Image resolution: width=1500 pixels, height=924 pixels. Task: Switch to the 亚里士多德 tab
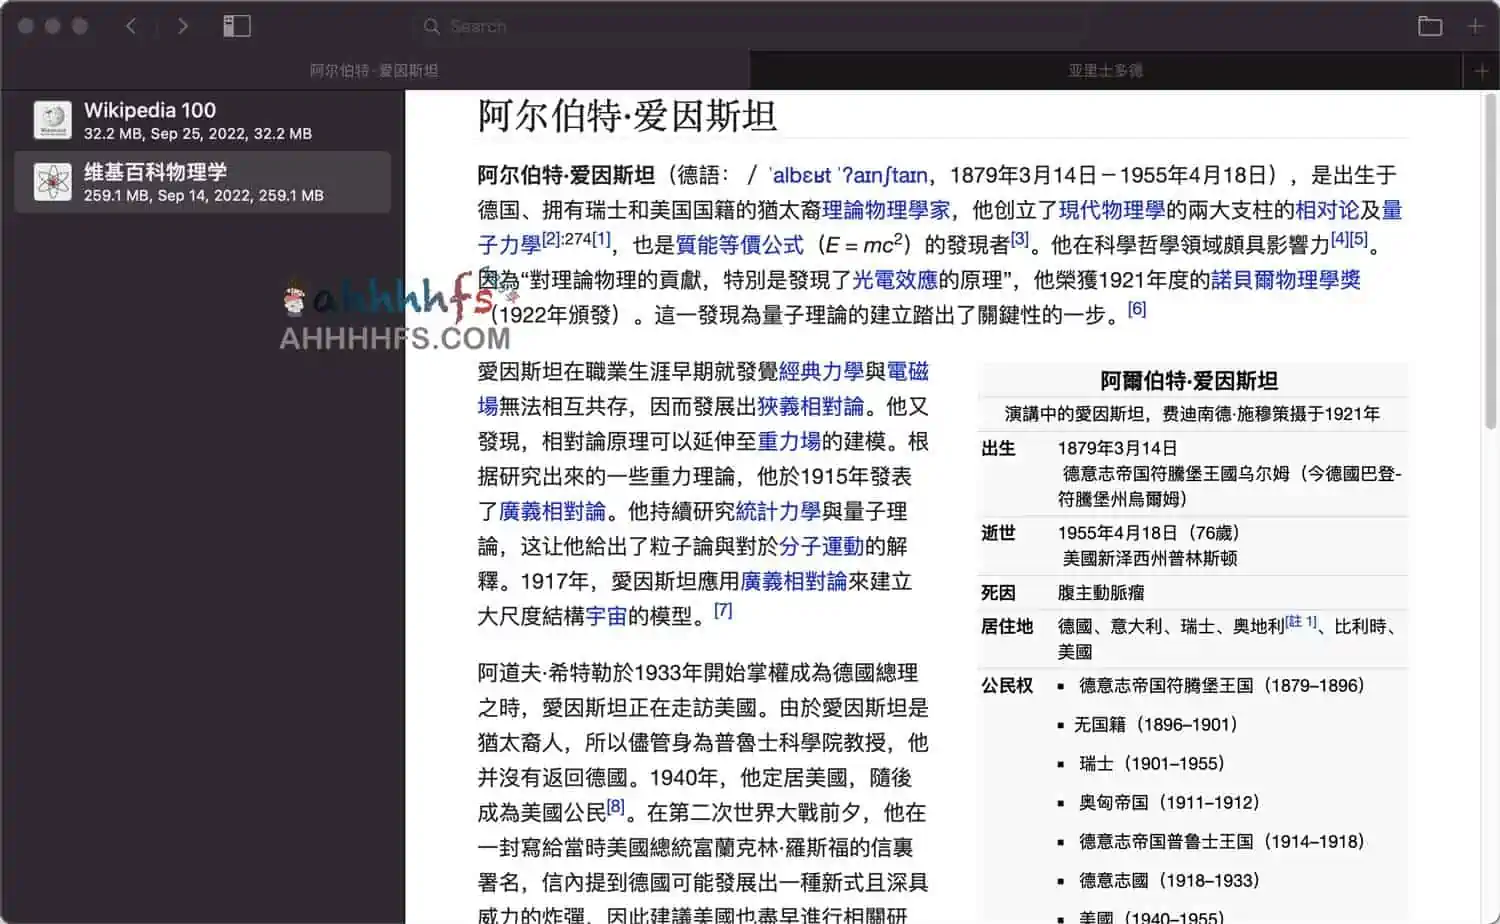tap(1104, 70)
